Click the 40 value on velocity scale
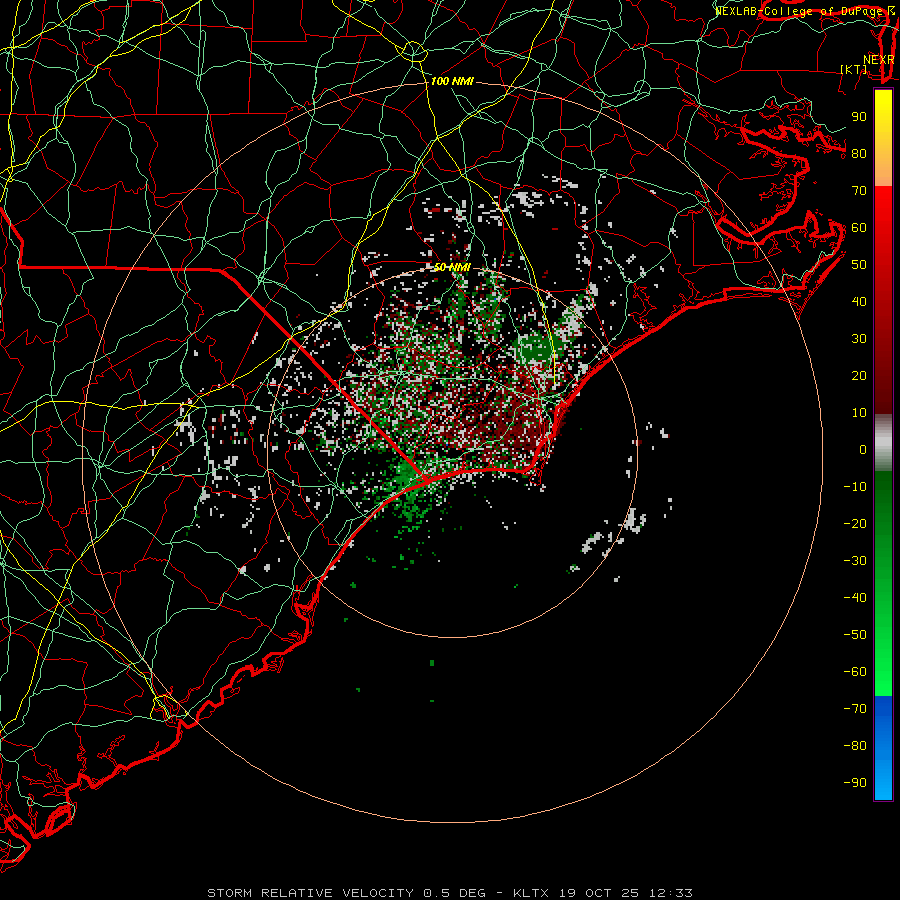900x900 pixels. [859, 302]
